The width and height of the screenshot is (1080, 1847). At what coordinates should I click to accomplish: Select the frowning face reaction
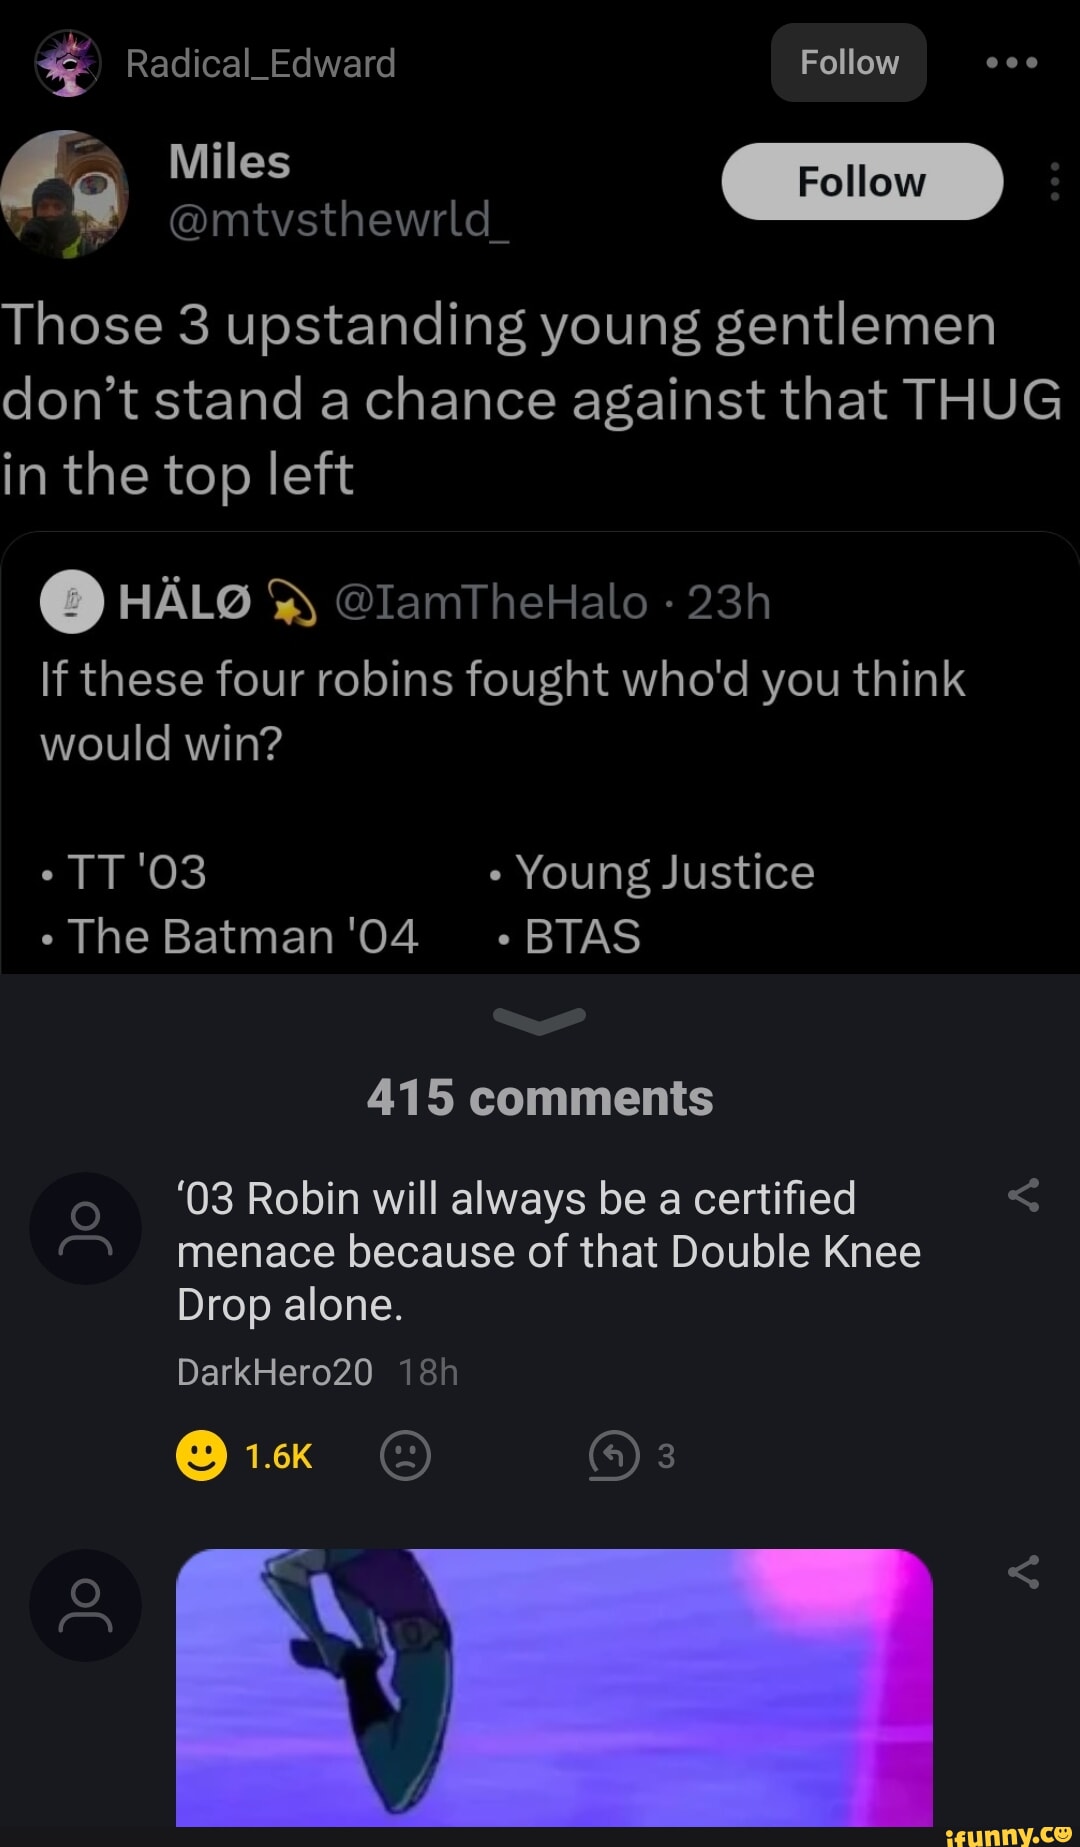pos(405,1456)
